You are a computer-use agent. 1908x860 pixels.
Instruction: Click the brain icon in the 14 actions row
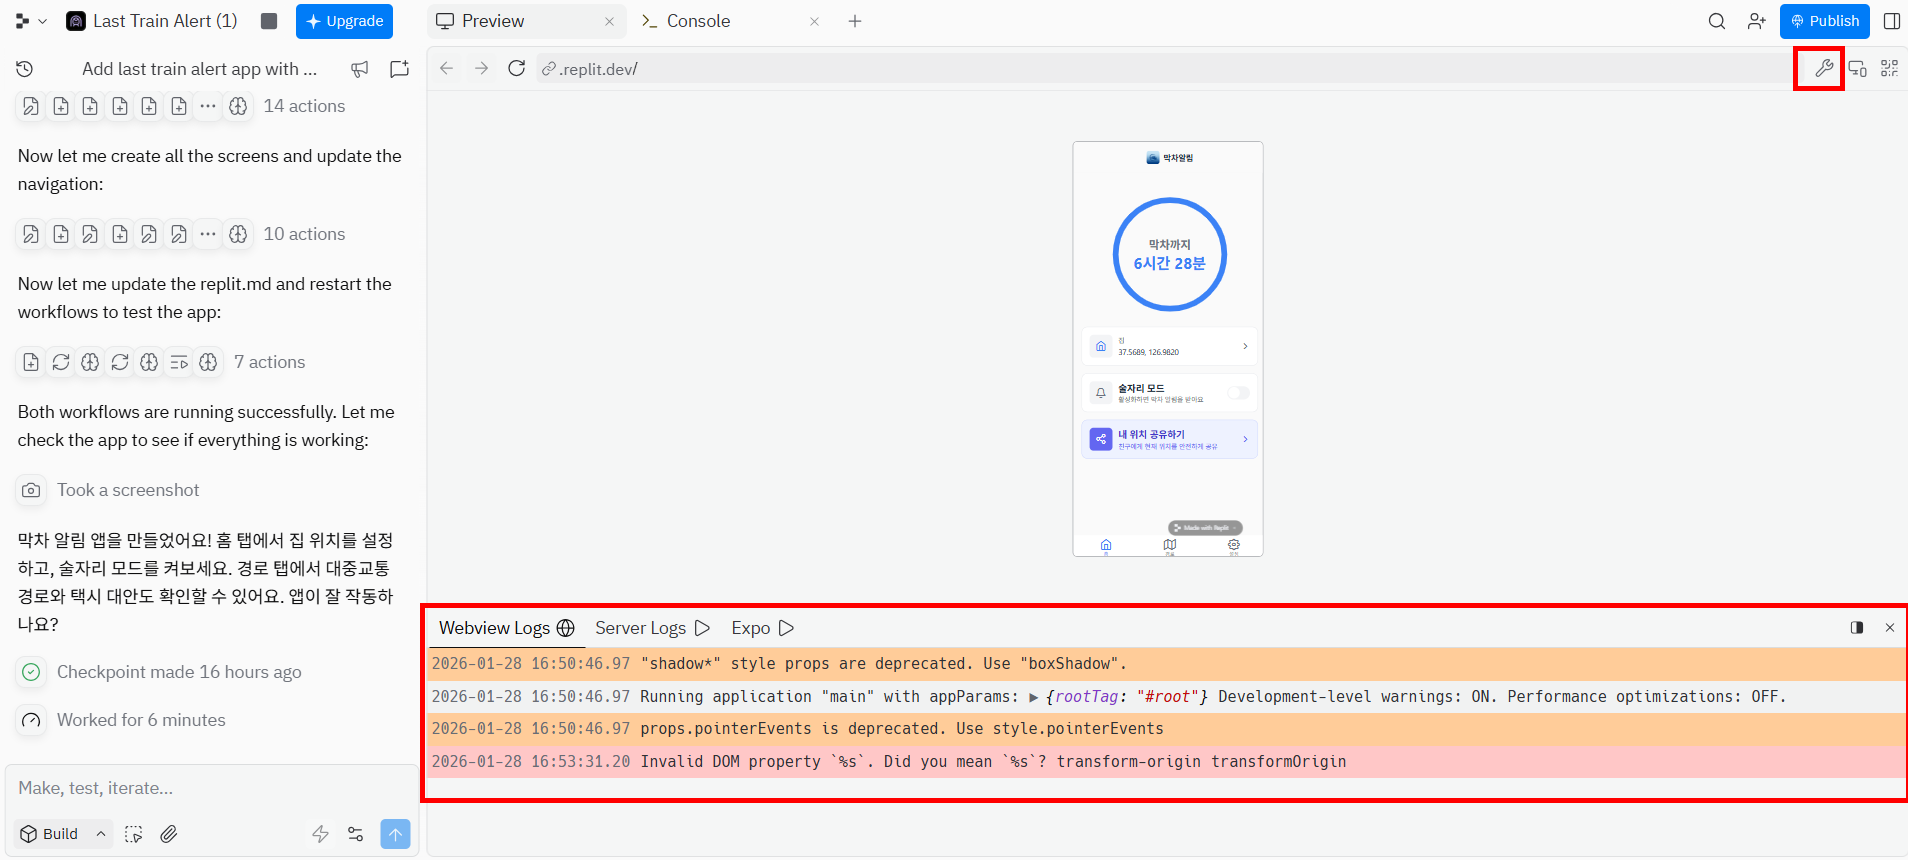coord(238,106)
